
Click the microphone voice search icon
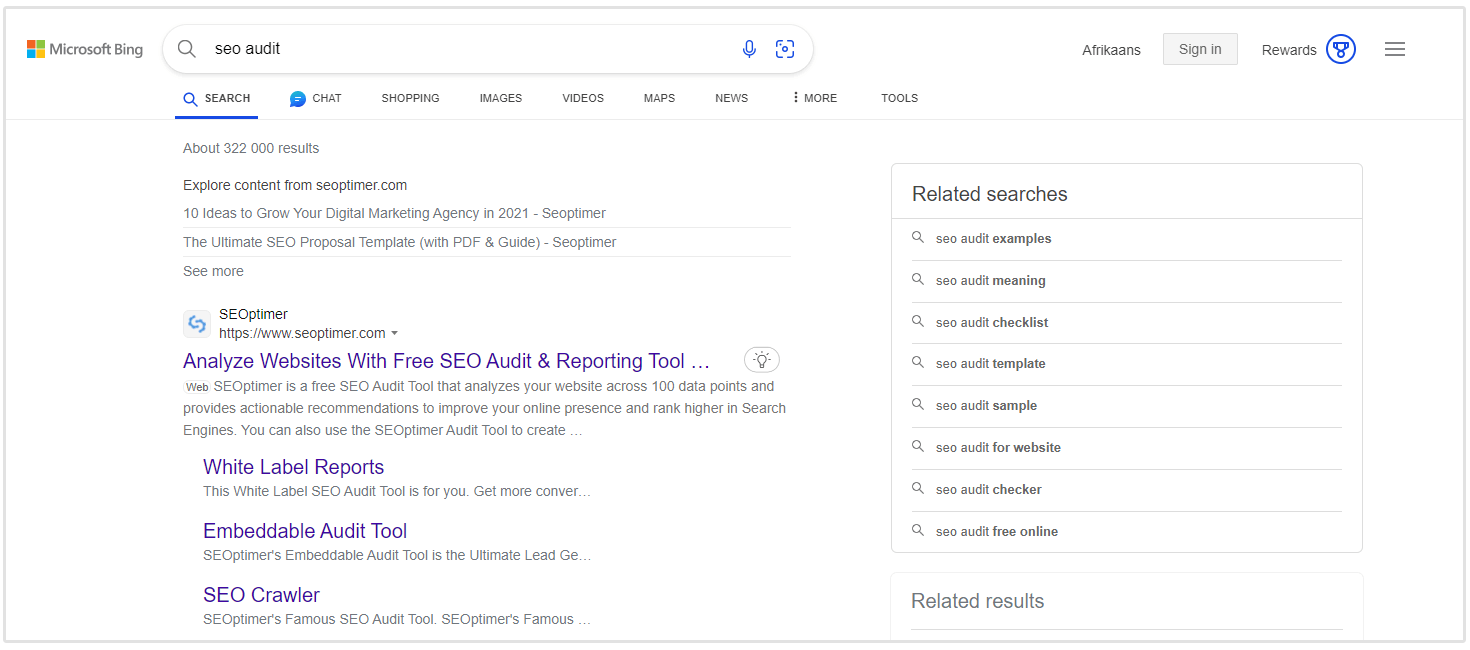point(749,49)
